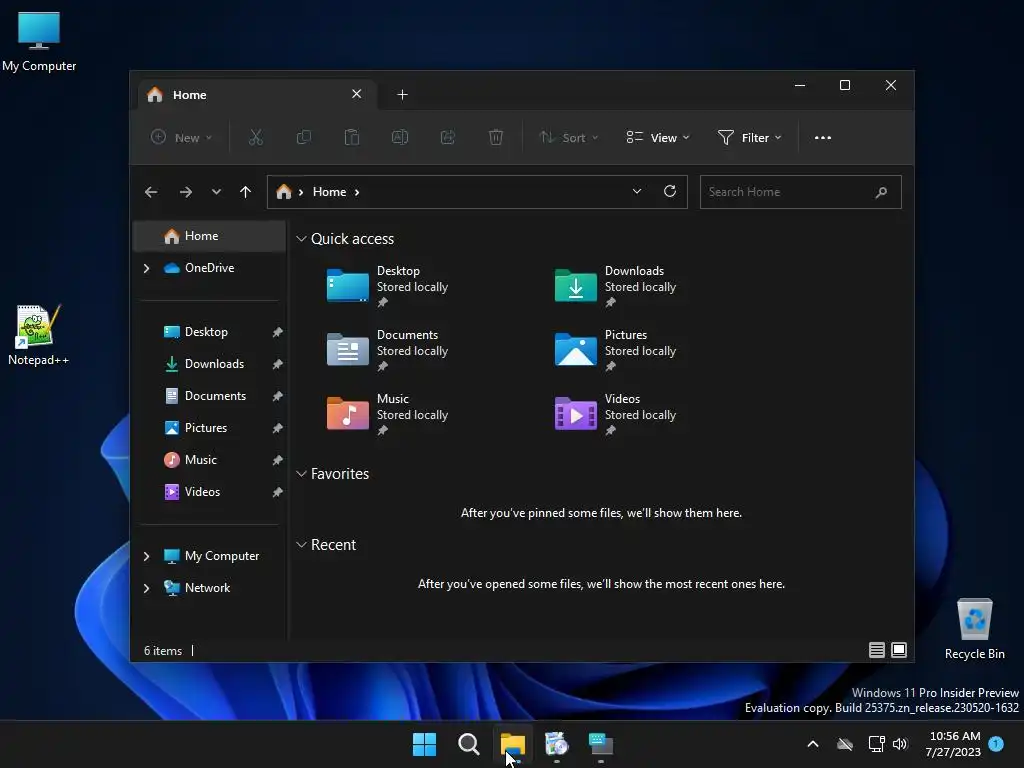Open the Filter dropdown
This screenshot has height=768, width=1024.
(750, 137)
